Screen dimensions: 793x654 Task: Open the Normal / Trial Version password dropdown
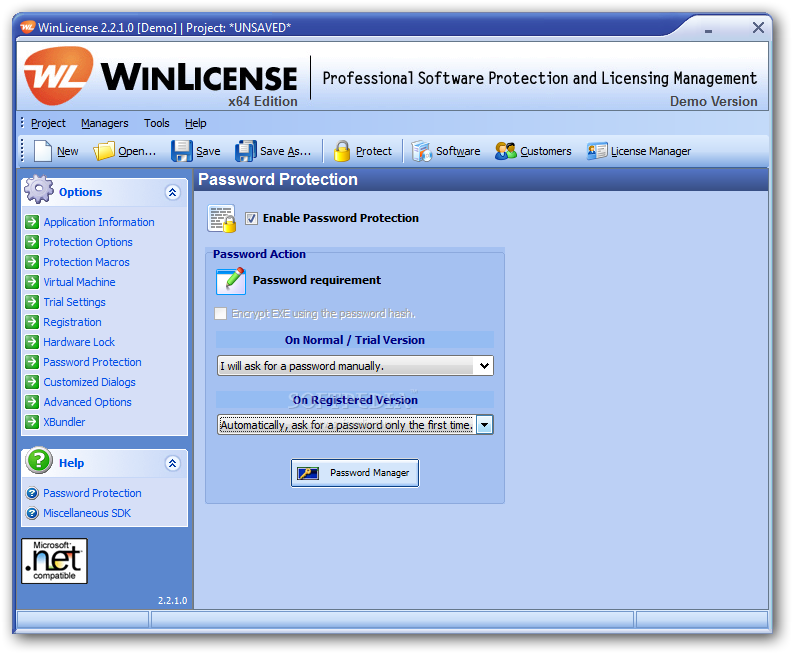(355, 366)
